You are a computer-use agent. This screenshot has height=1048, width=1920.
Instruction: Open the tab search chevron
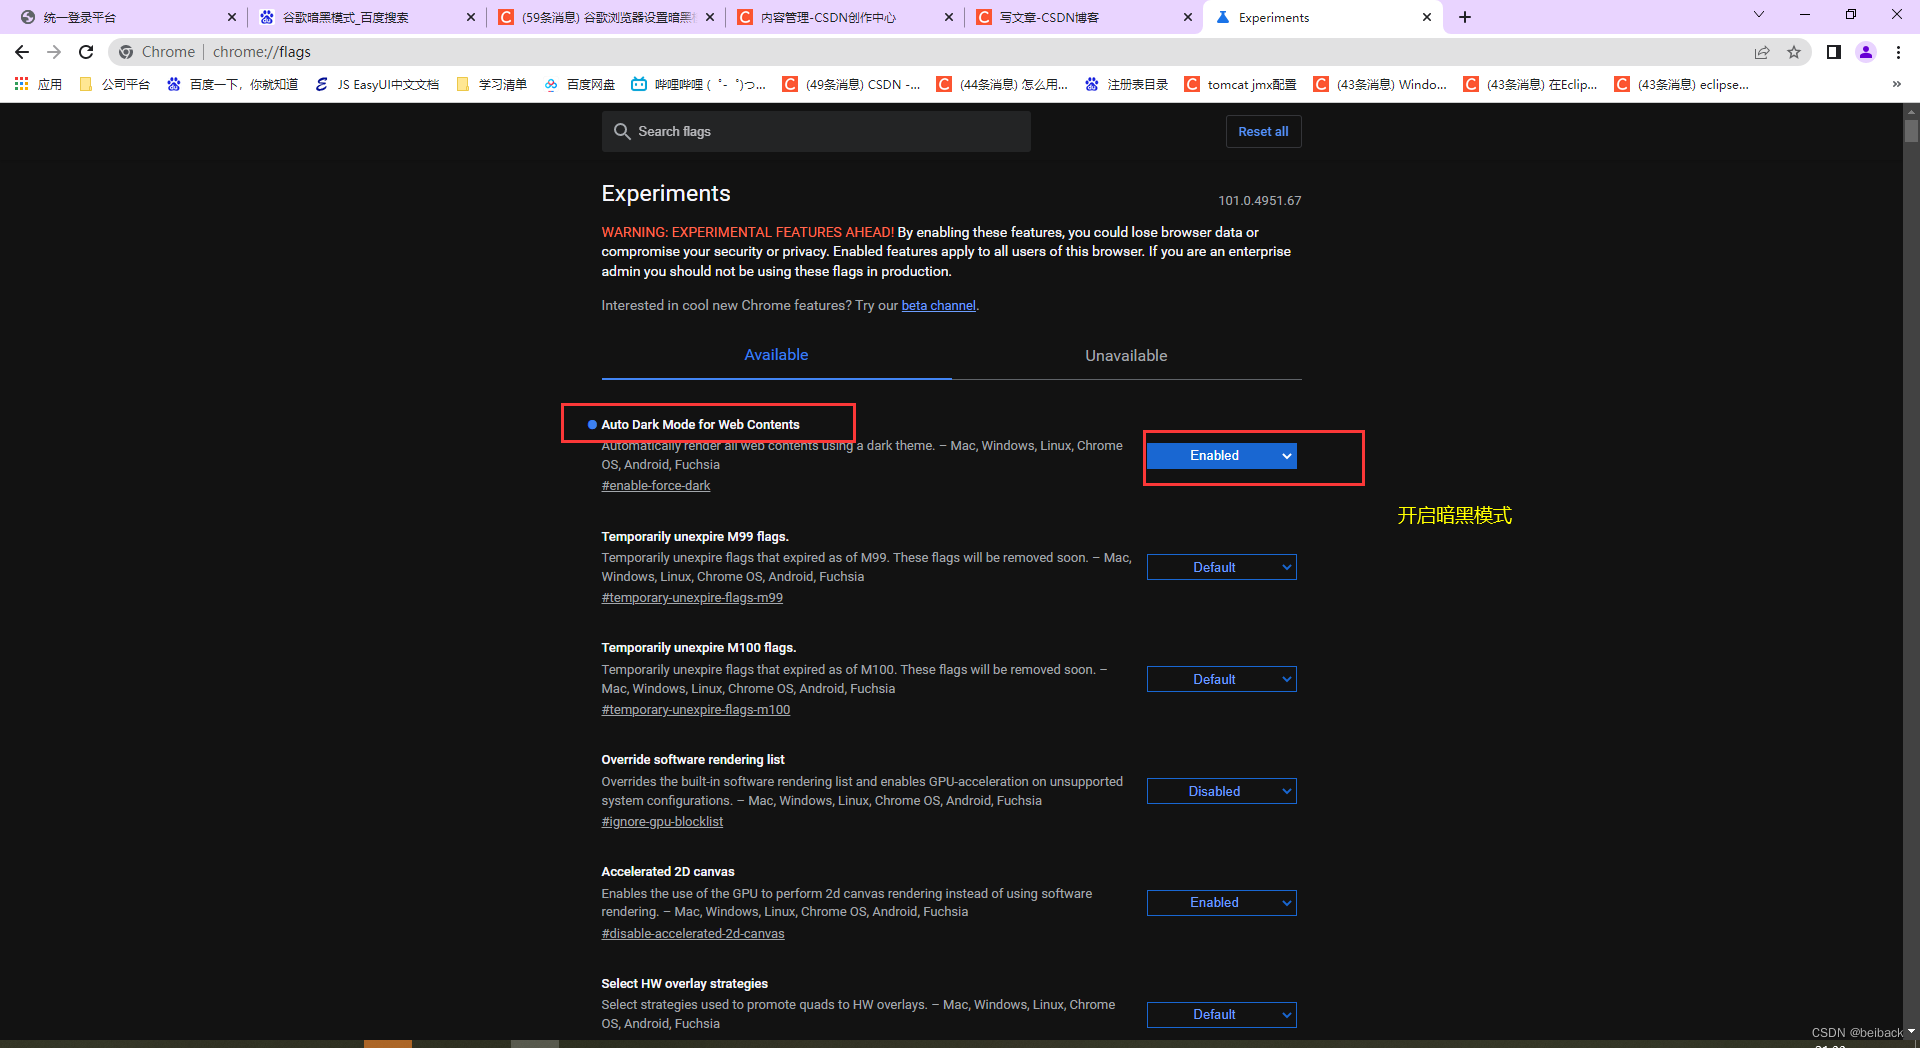click(1759, 15)
